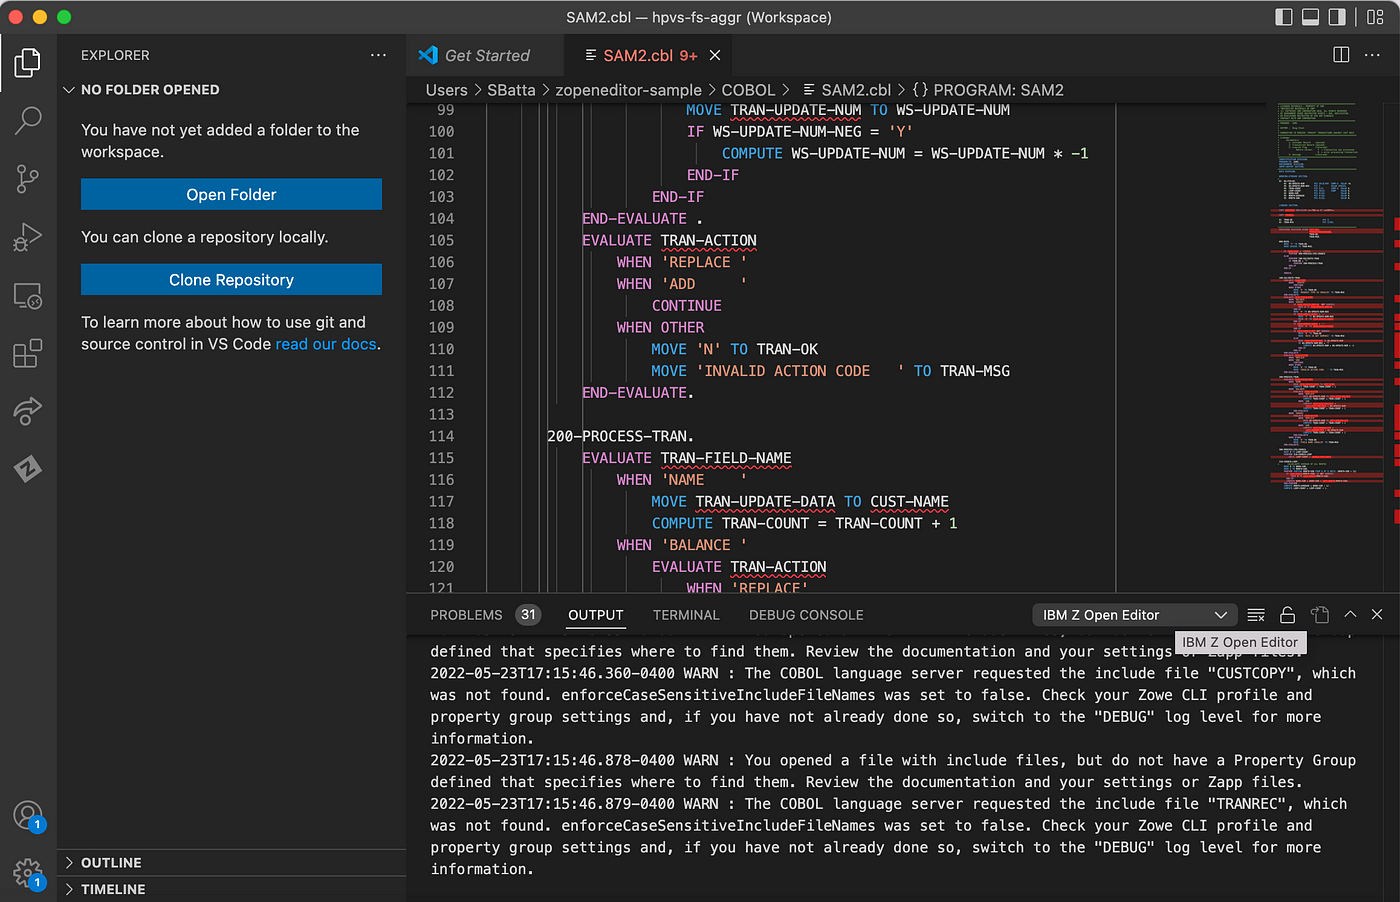Image resolution: width=1400 pixels, height=902 pixels.
Task: Click SBatta in the breadcrumb path
Action: click(x=511, y=90)
